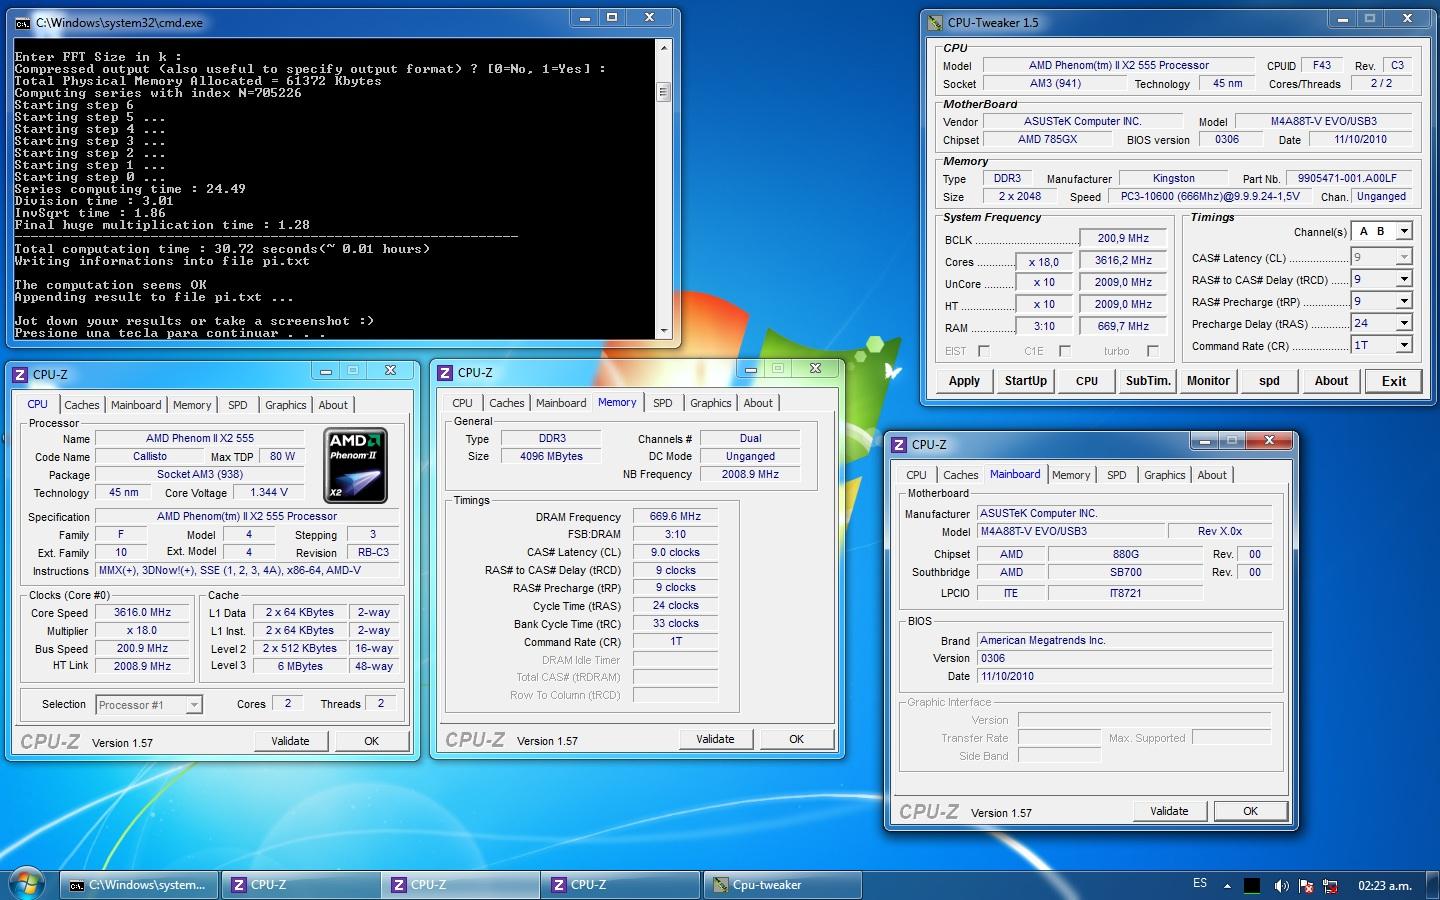Click the DRAM Frequency 669.6 MHz value
The width and height of the screenshot is (1440, 900).
675,516
